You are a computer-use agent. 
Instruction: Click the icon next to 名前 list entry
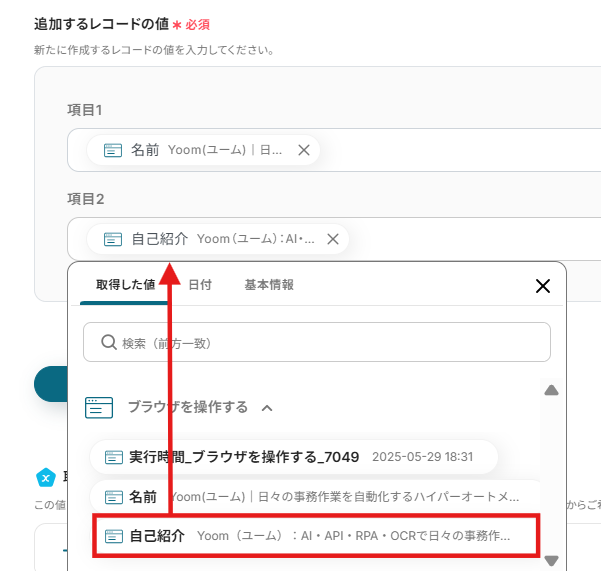pyautogui.click(x=114, y=497)
